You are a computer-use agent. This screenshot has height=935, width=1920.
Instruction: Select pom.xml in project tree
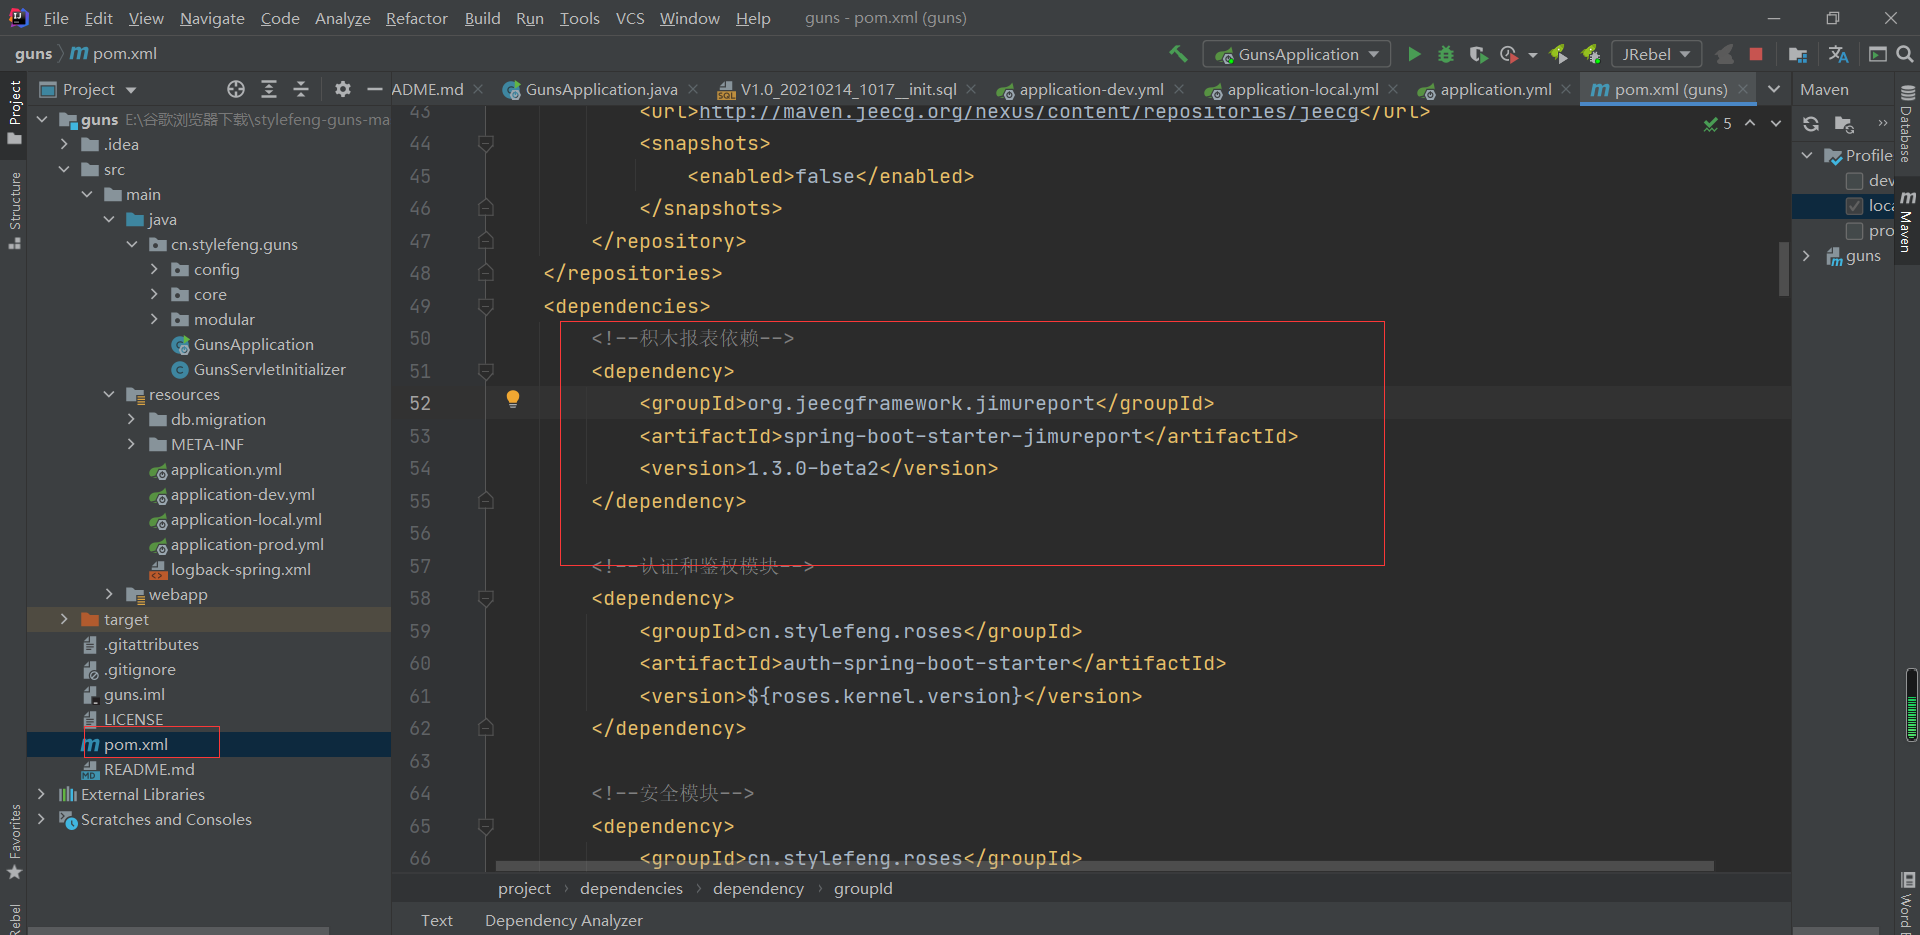136,744
